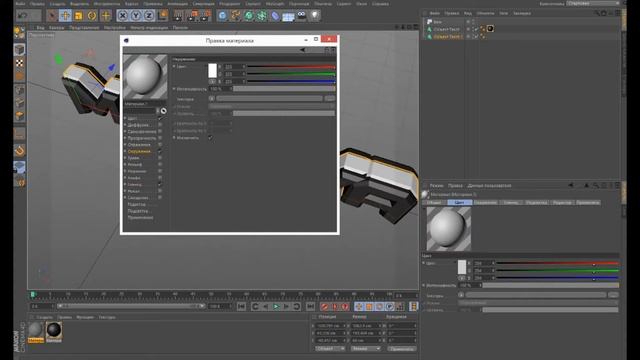Click the blue deformer icon
This screenshot has width=640, height=360.
275,16
